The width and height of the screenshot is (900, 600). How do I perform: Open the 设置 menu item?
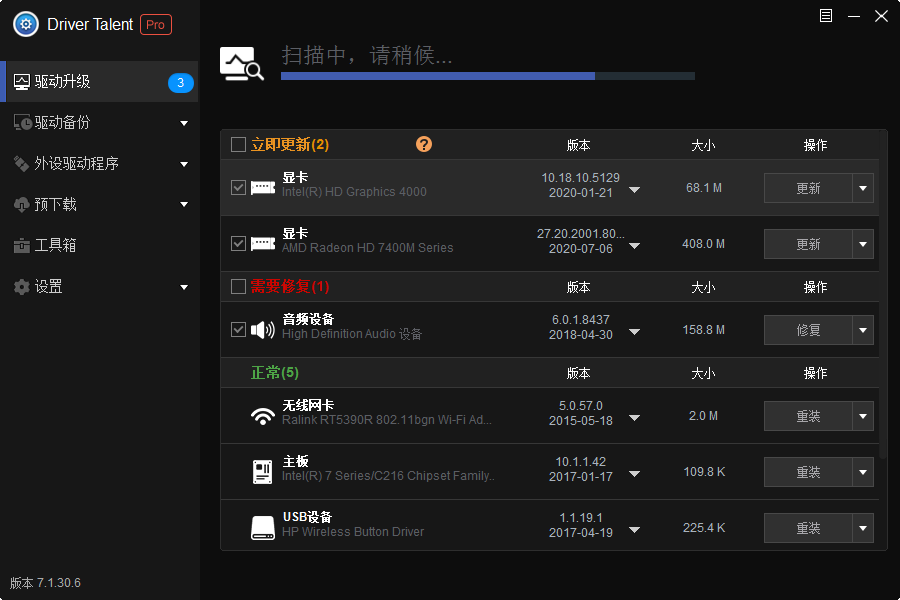pyautogui.click(x=99, y=287)
